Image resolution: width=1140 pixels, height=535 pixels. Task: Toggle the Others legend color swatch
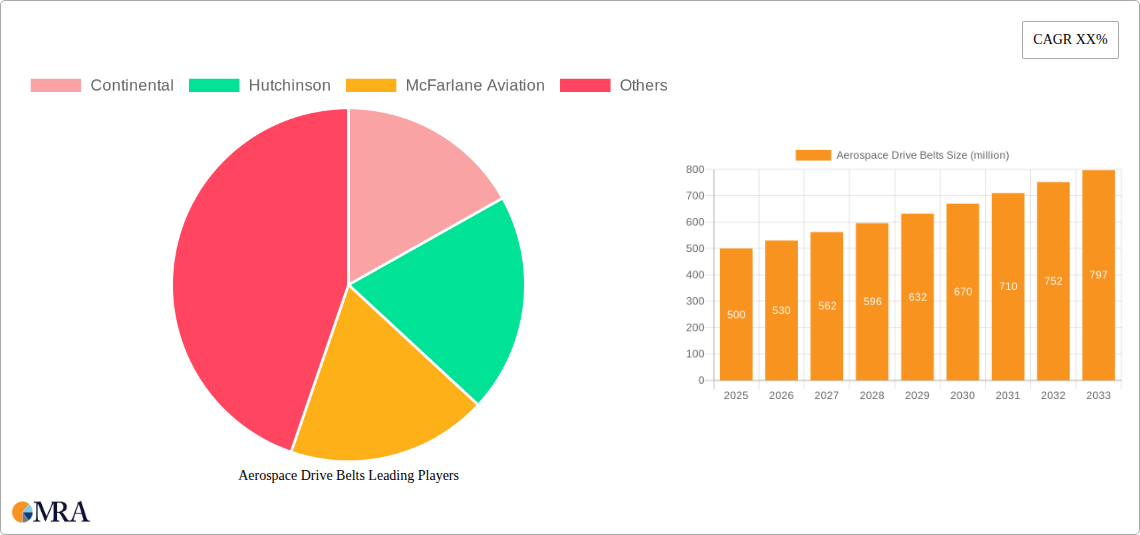pyautogui.click(x=585, y=86)
